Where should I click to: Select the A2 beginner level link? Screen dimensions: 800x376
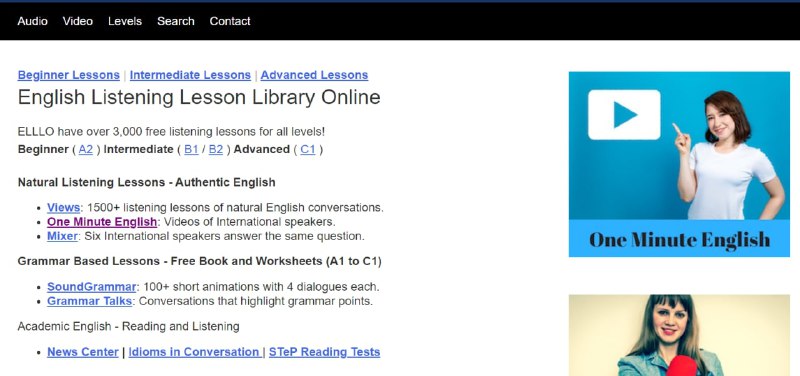pos(86,149)
